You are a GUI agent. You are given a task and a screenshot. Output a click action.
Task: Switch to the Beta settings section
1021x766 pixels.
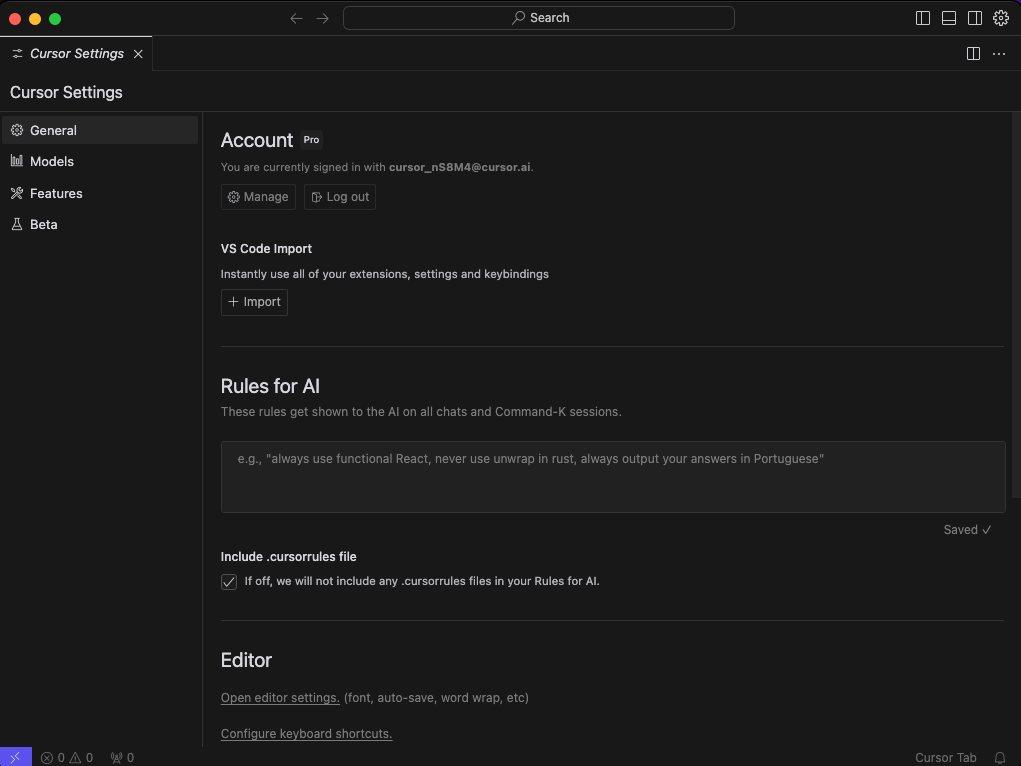44,224
